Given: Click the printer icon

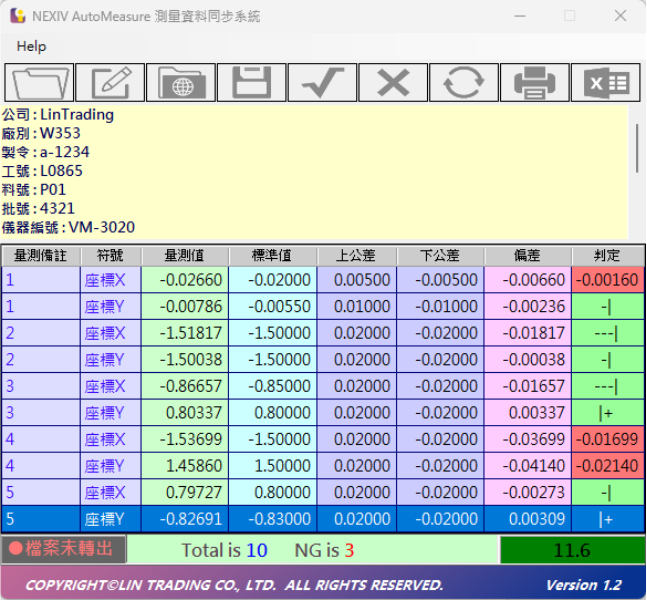Looking at the screenshot, I should pyautogui.click(x=534, y=83).
